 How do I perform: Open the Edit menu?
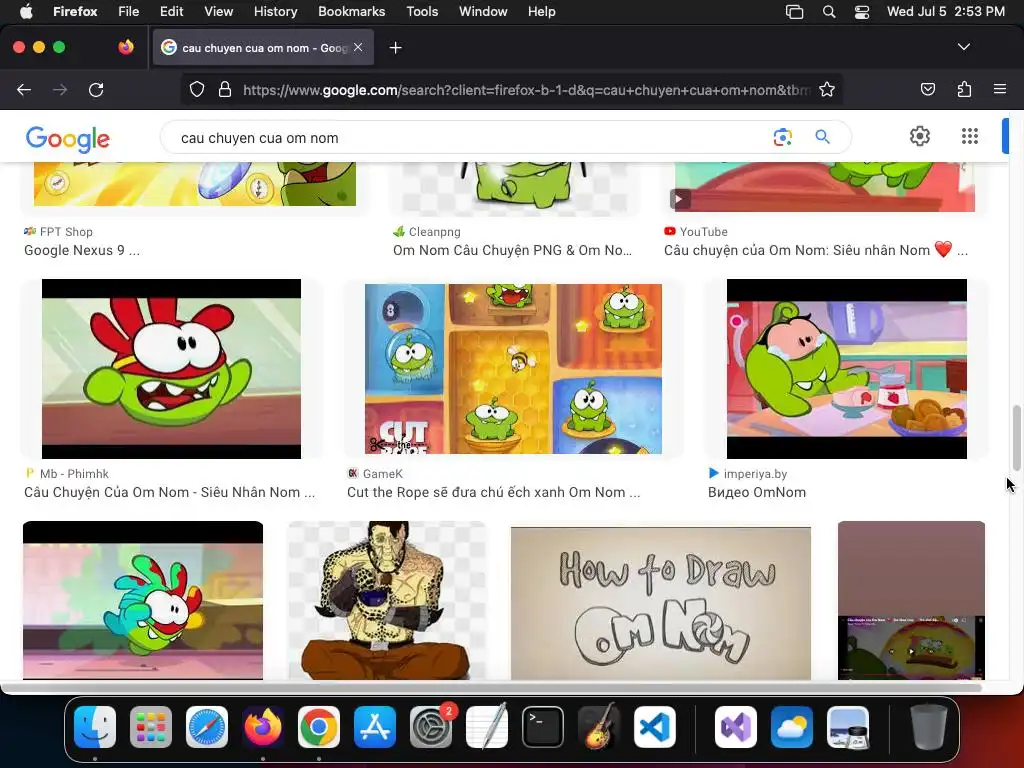pyautogui.click(x=171, y=11)
